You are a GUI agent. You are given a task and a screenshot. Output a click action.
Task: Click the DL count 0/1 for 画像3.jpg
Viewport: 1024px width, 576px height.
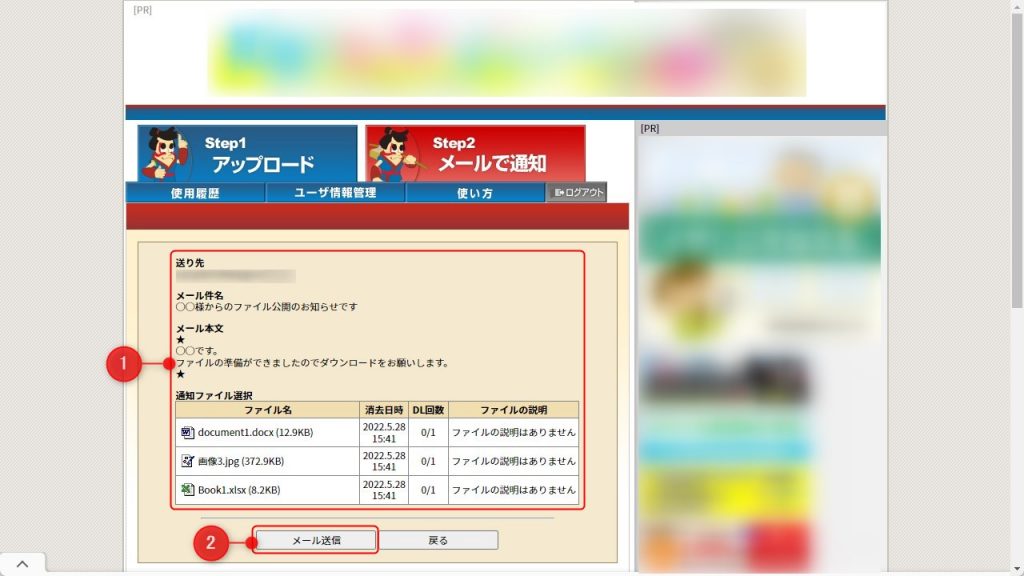pos(428,461)
